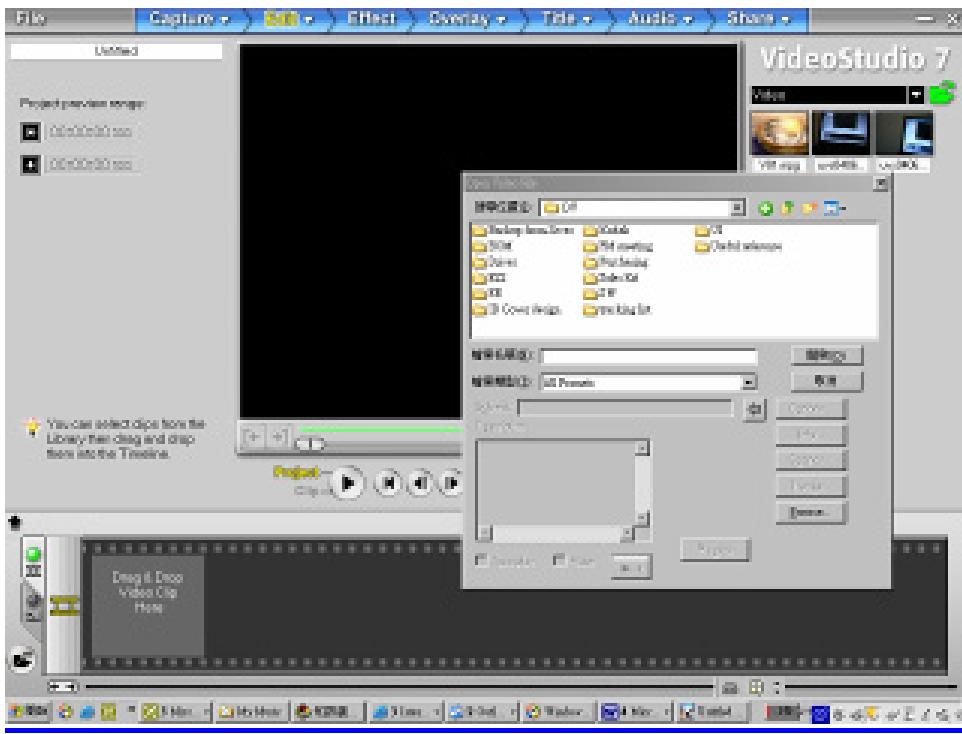Select the Drivers folder
Image resolution: width=962 pixels, height=734 pixels.
click(495, 262)
